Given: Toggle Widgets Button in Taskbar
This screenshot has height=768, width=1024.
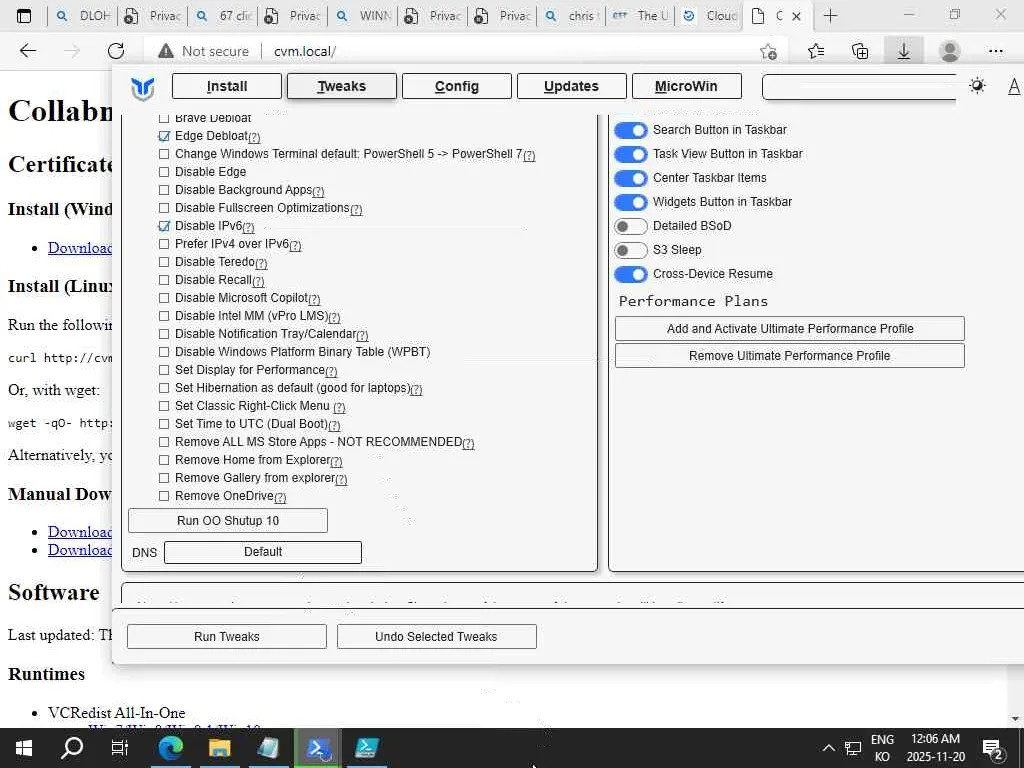Looking at the screenshot, I should pyautogui.click(x=631, y=202).
